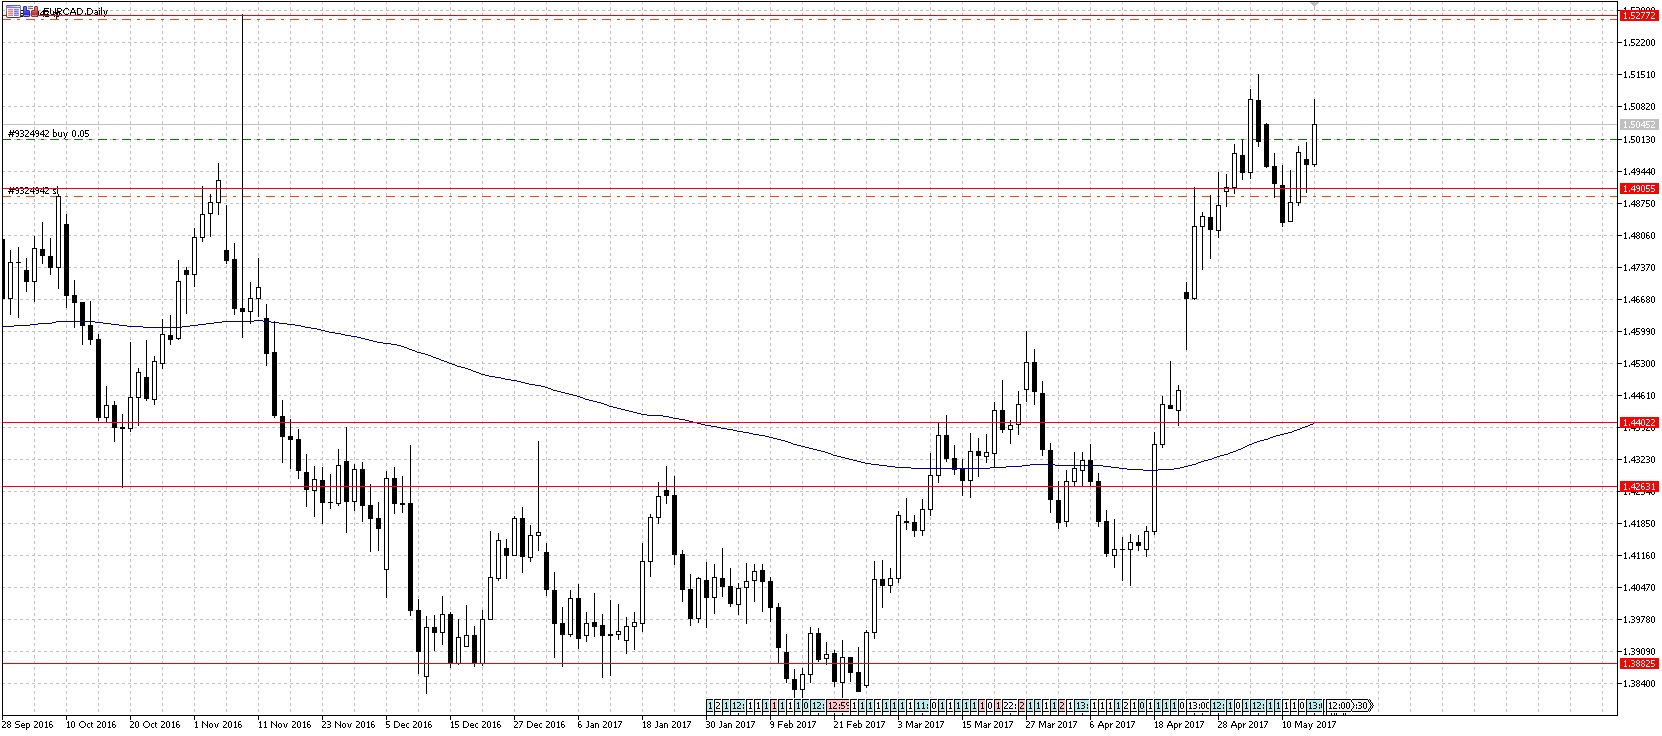
Task: Click the 10 Oct 2016 date label
Action: (91, 724)
